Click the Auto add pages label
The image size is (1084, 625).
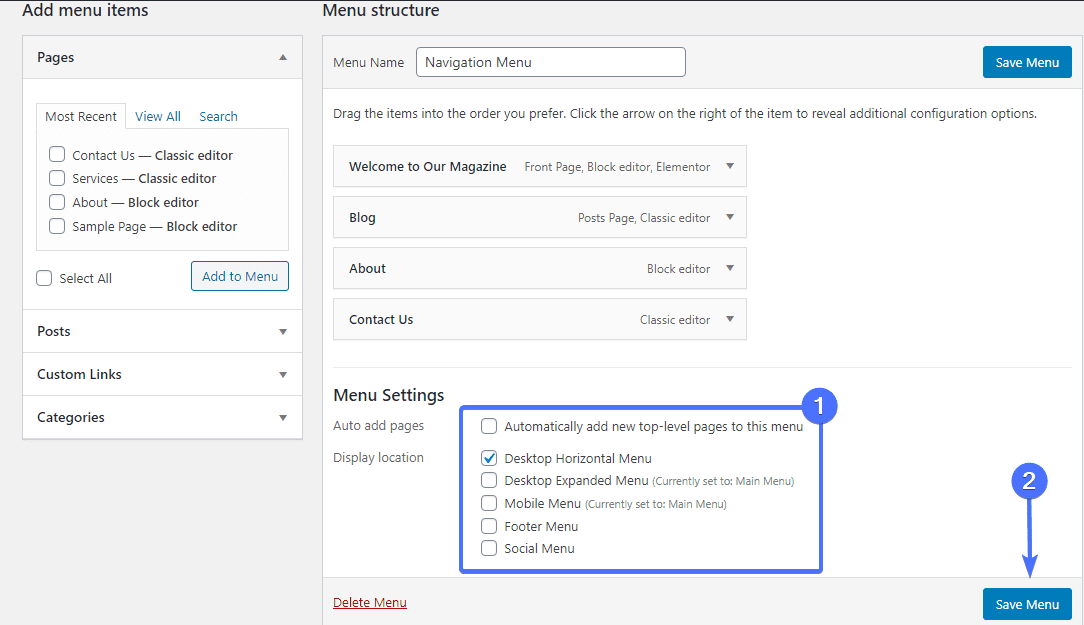tap(378, 425)
